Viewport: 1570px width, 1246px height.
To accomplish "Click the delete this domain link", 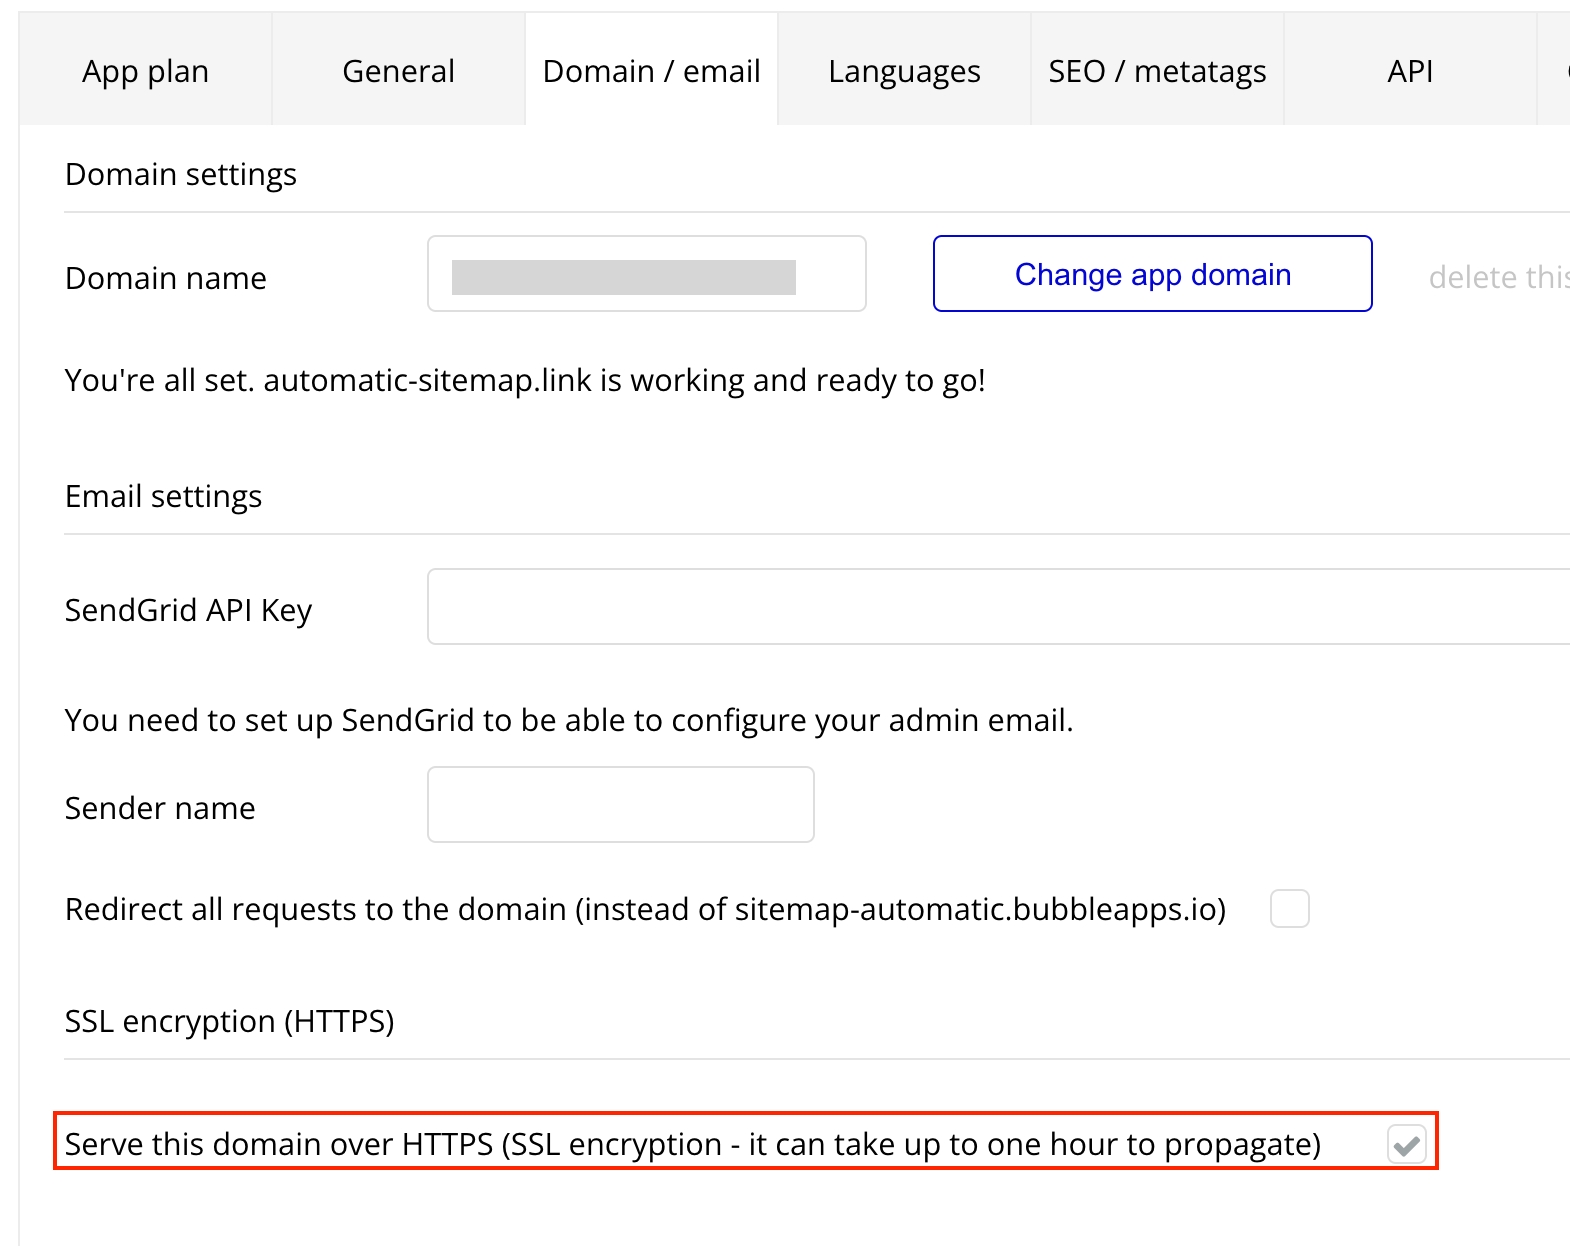I will [1498, 277].
